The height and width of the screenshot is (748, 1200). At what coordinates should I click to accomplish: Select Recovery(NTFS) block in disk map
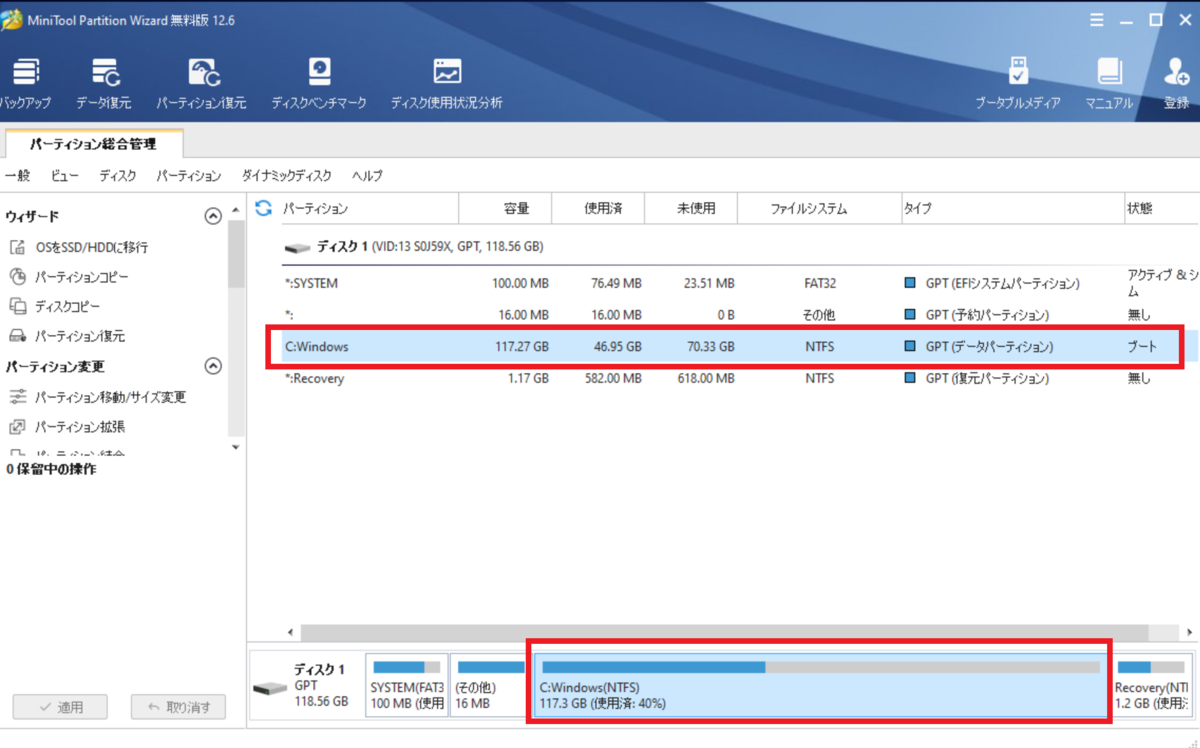click(1152, 685)
